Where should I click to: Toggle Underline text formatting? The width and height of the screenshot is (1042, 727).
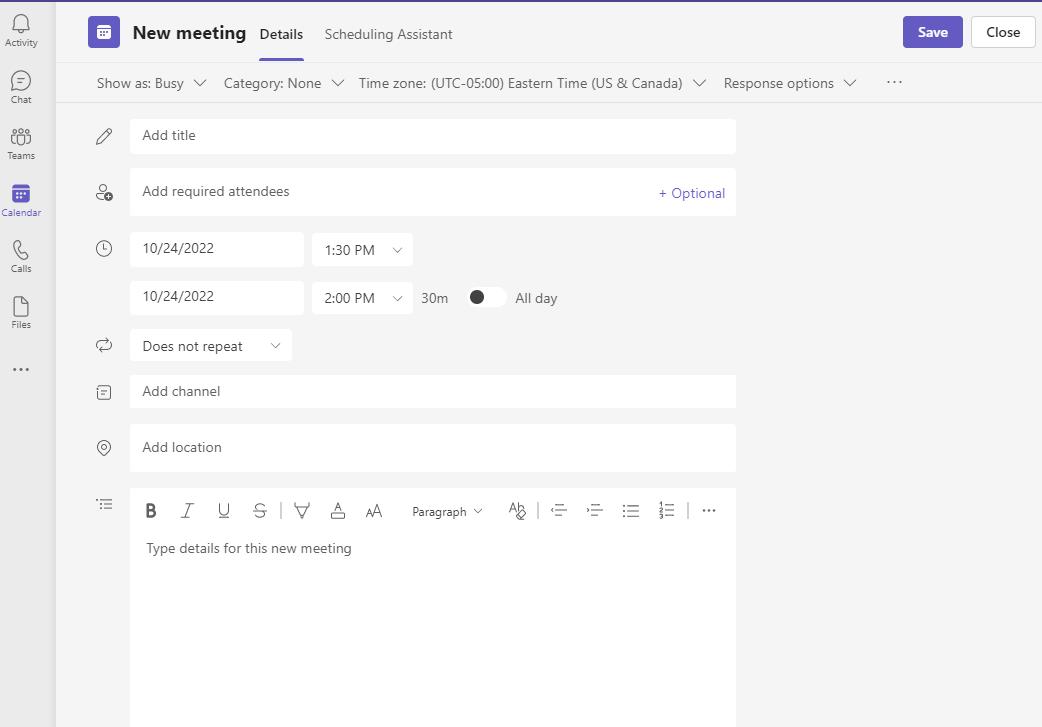coord(223,511)
